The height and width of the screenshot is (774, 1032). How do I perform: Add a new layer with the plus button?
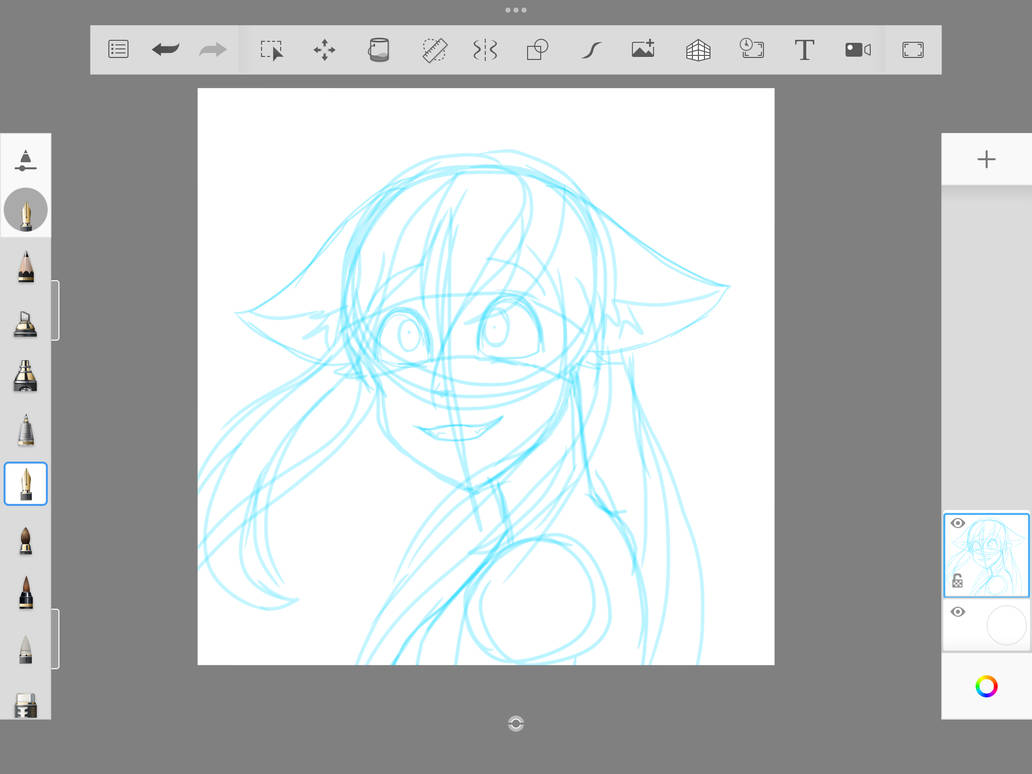pos(986,158)
